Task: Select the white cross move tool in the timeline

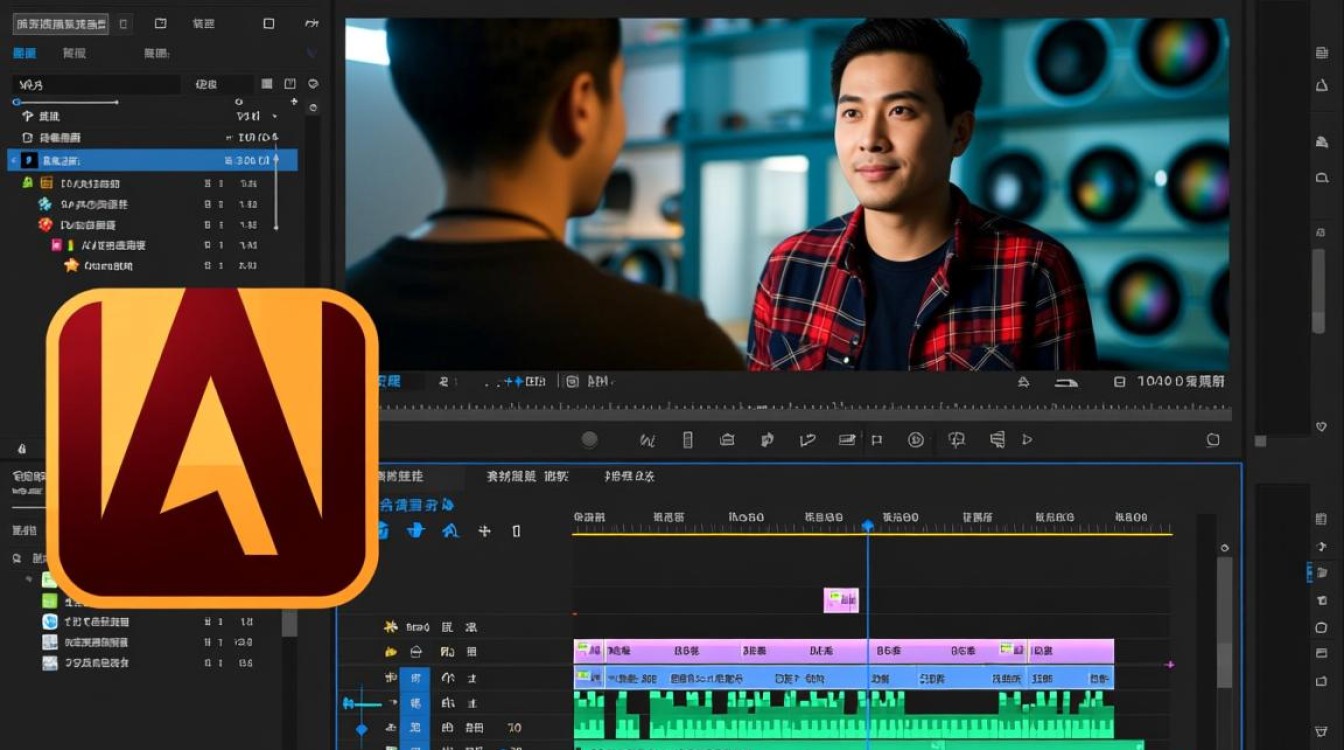Action: point(484,531)
